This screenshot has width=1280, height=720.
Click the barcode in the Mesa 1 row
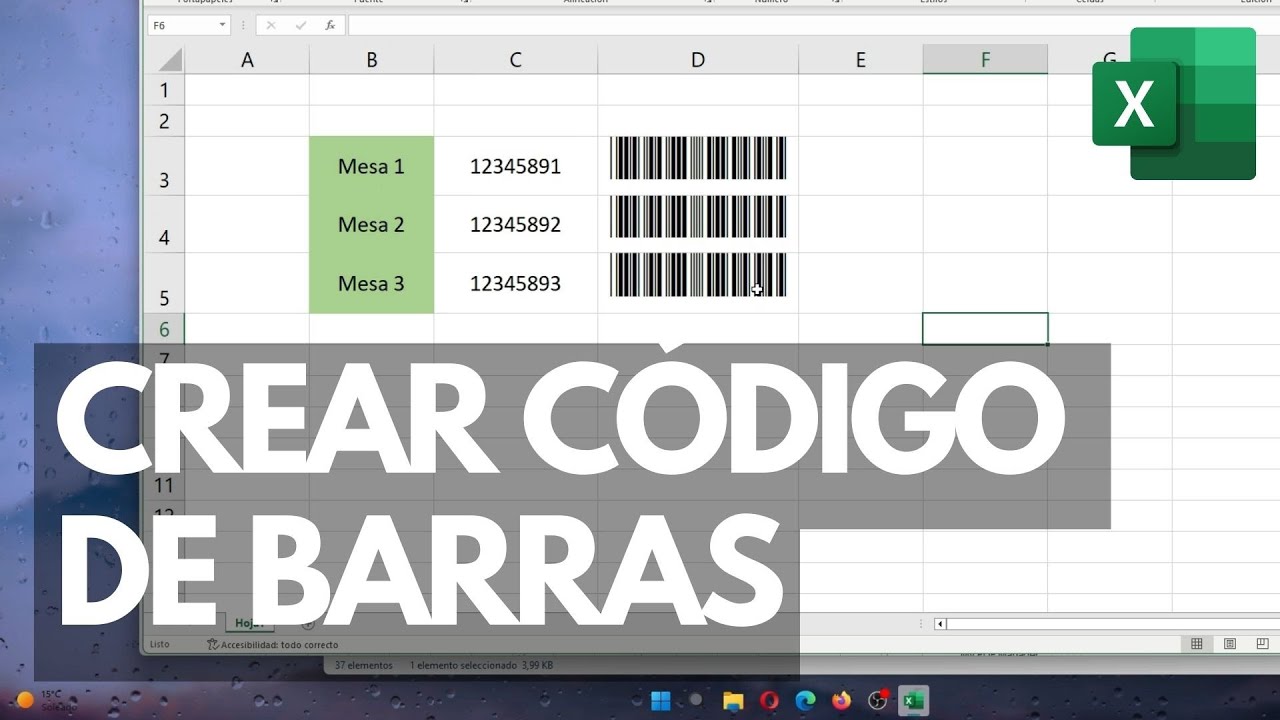click(x=698, y=158)
